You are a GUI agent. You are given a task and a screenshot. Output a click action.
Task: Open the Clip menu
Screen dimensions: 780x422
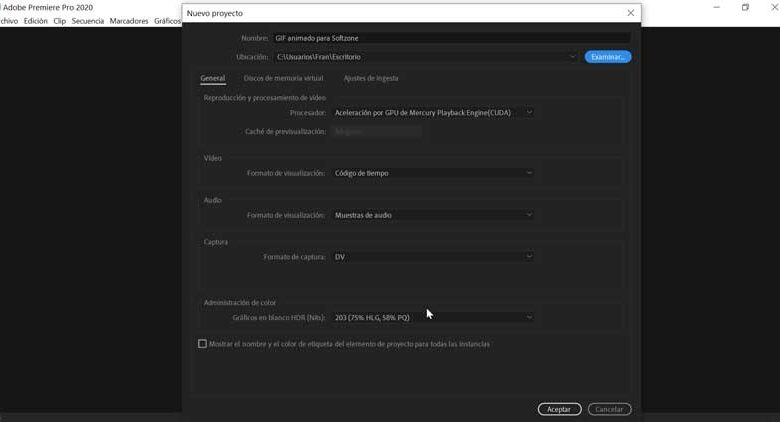(60, 21)
